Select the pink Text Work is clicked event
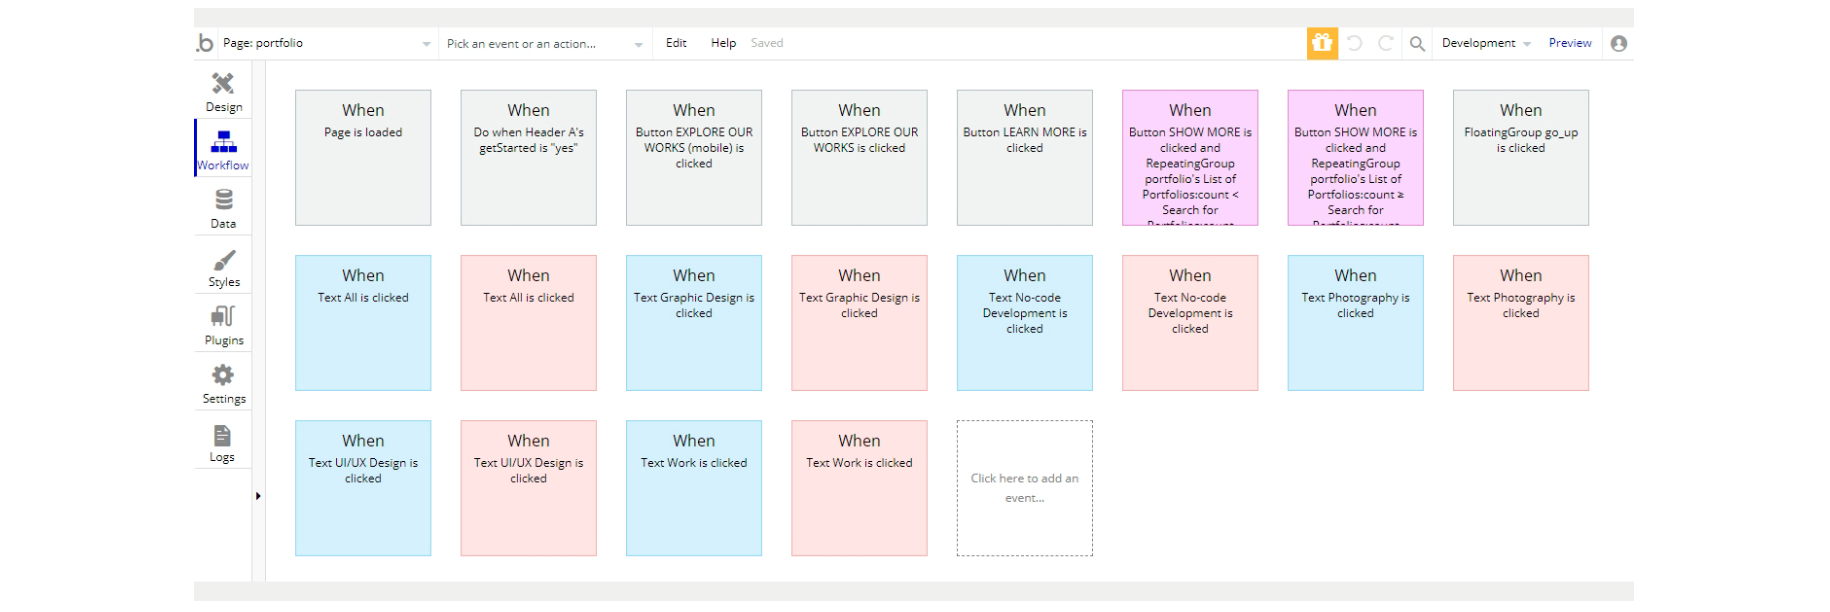The width and height of the screenshot is (1830, 612). click(x=859, y=488)
